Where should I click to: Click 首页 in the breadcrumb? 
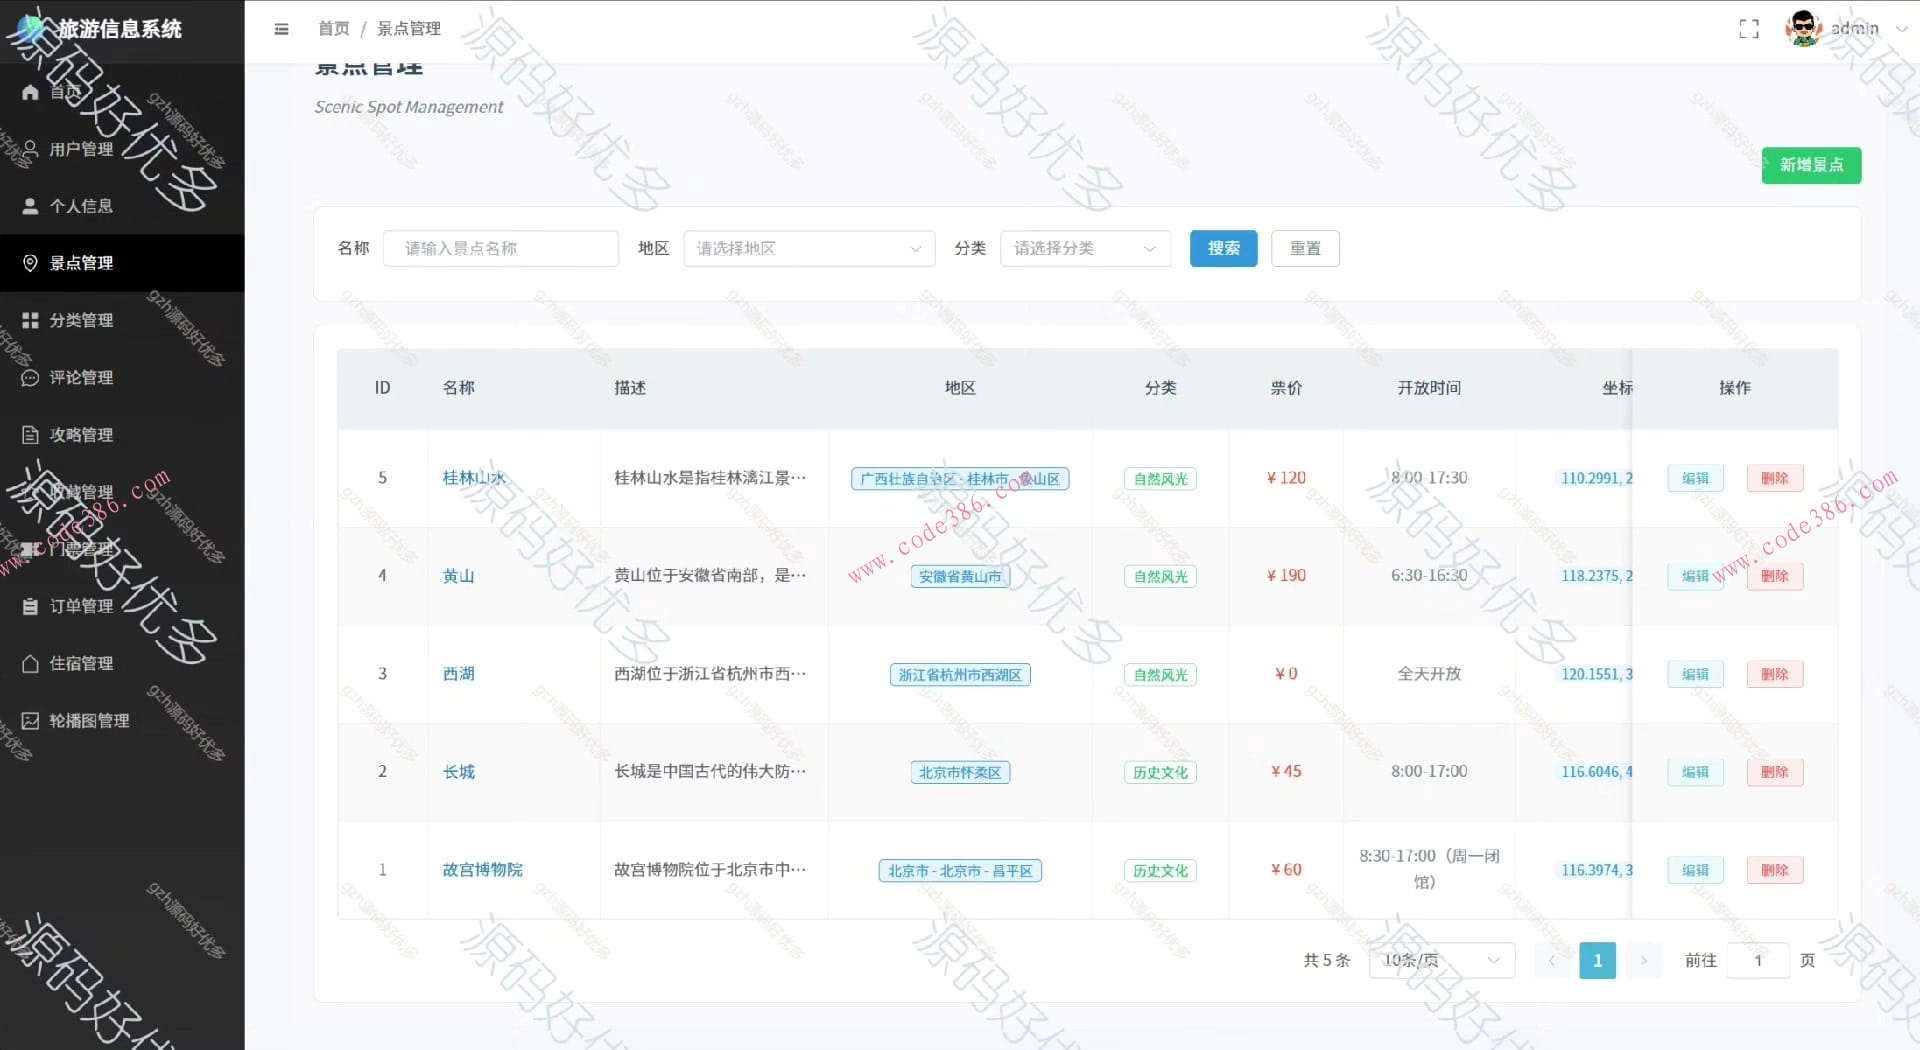(333, 28)
